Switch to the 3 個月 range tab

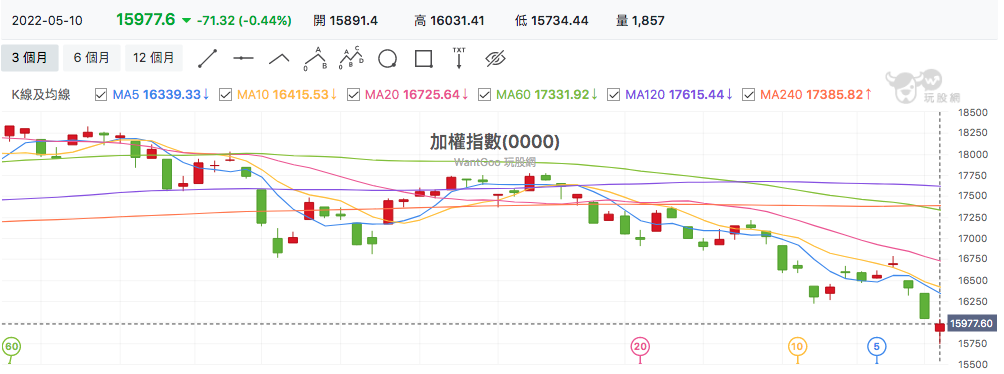pyautogui.click(x=29, y=58)
